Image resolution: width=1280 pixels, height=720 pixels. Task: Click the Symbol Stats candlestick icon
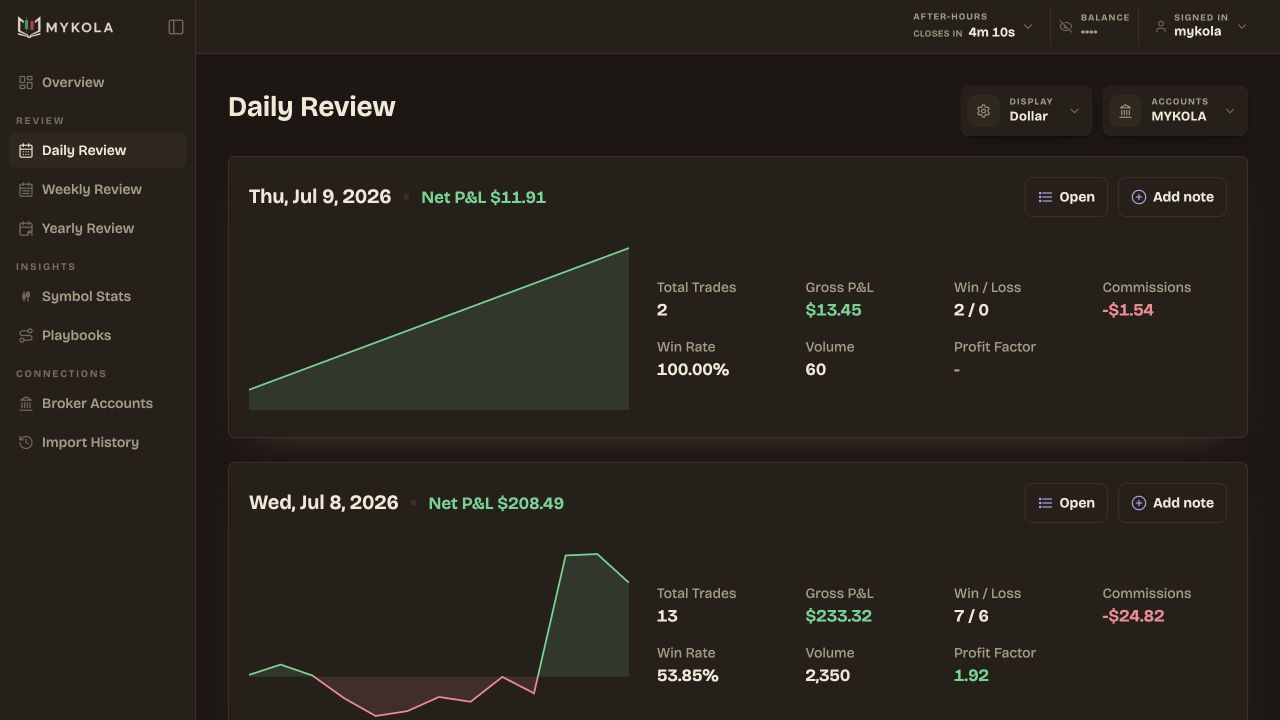click(26, 296)
